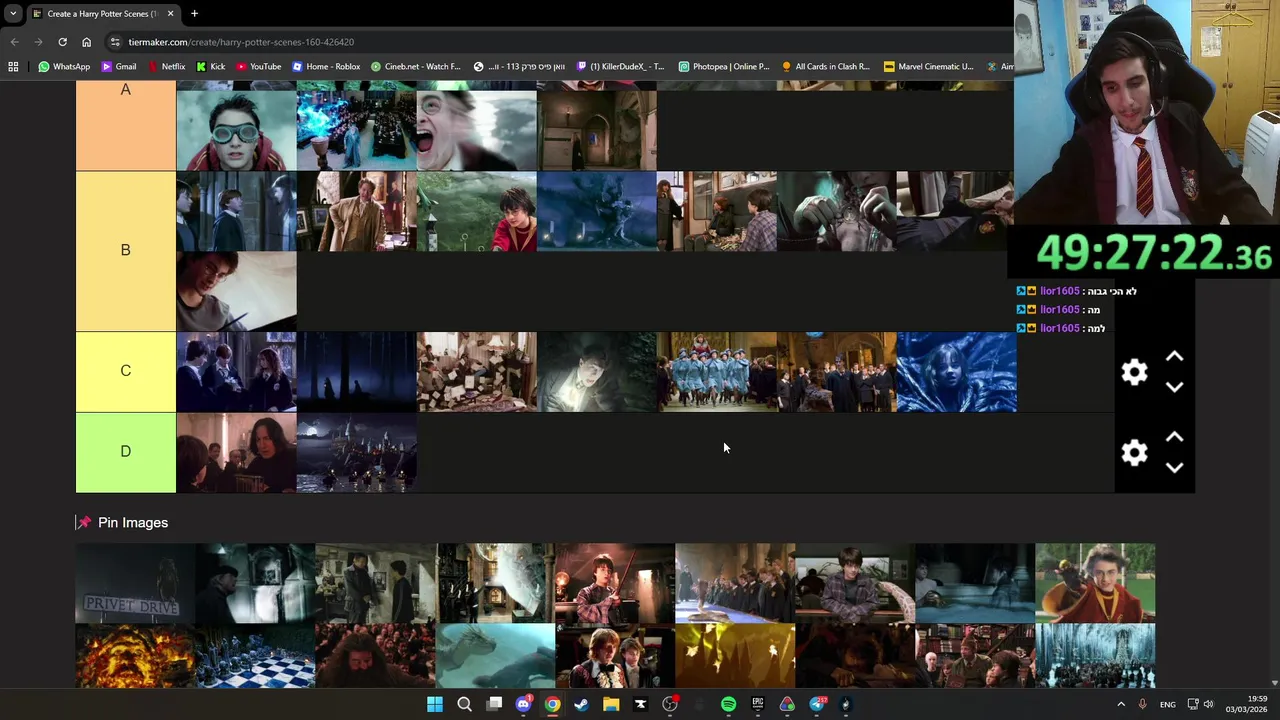This screenshot has width=1280, height=720.
Task: Select Hogwarts castle night image in tier D
Action: (356, 453)
